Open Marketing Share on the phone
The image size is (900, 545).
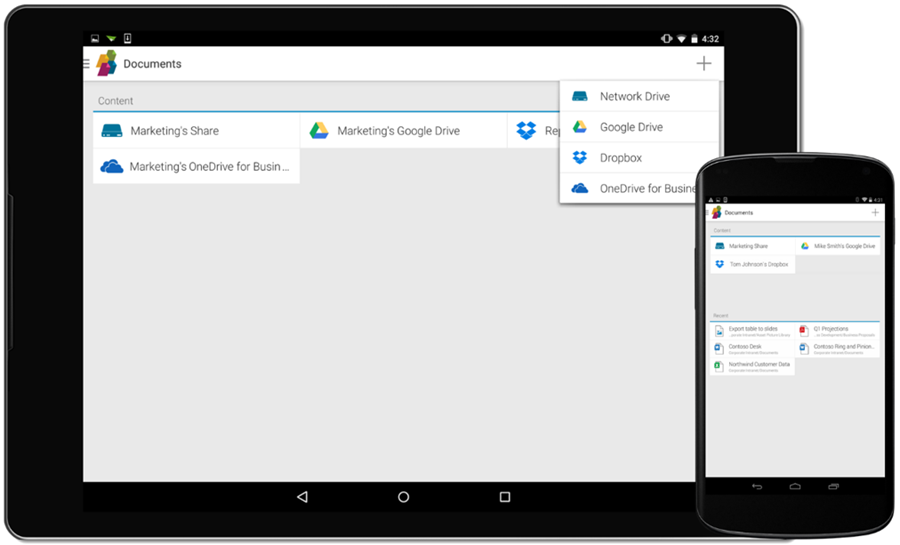(x=752, y=246)
